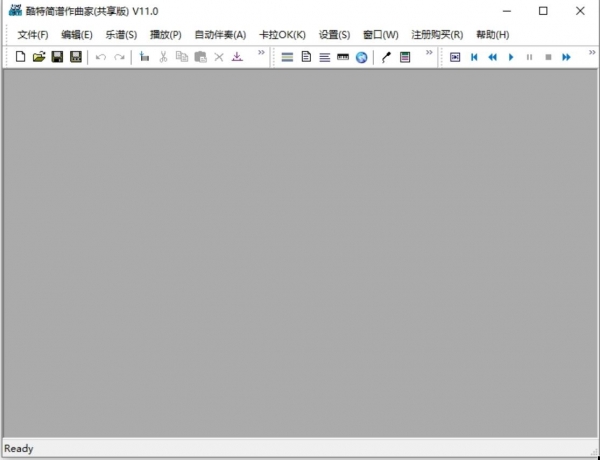Screen dimensions: 600x460
Task: Maximize the composer window
Action: coord(543,11)
